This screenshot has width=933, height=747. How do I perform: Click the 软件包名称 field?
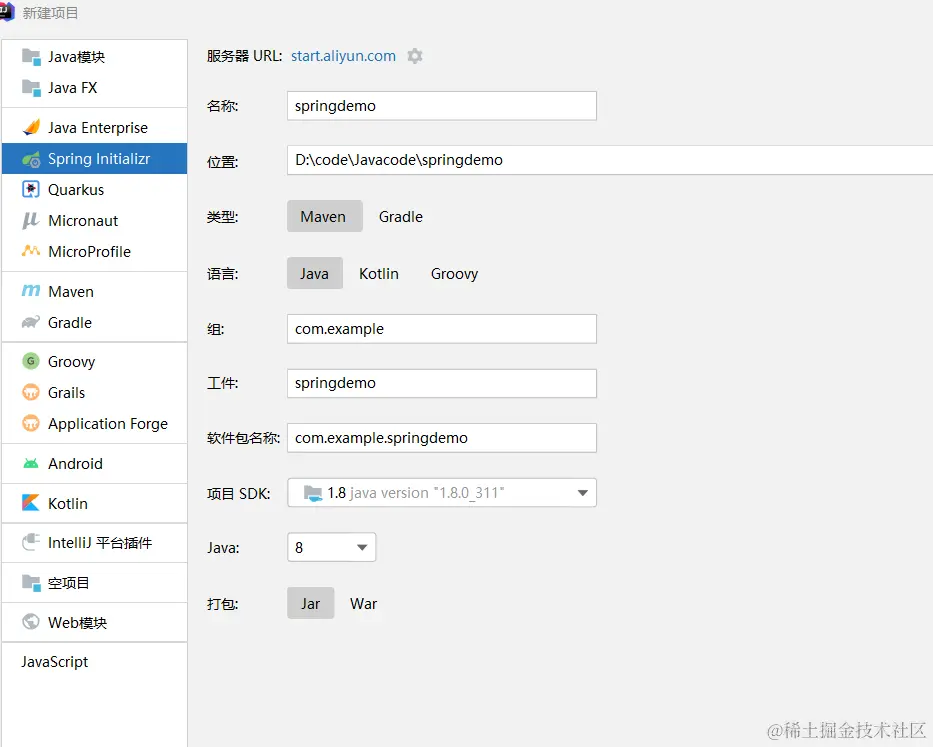(442, 438)
